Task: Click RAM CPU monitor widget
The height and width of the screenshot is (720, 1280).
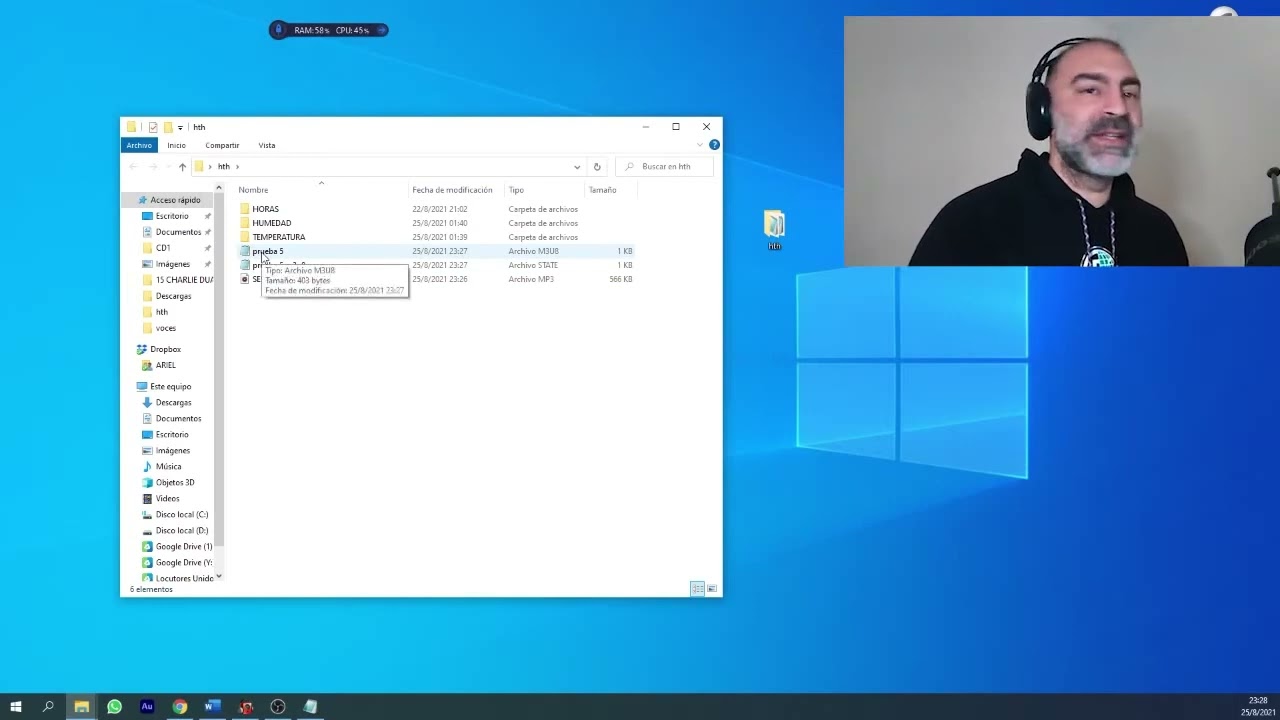Action: [328, 30]
